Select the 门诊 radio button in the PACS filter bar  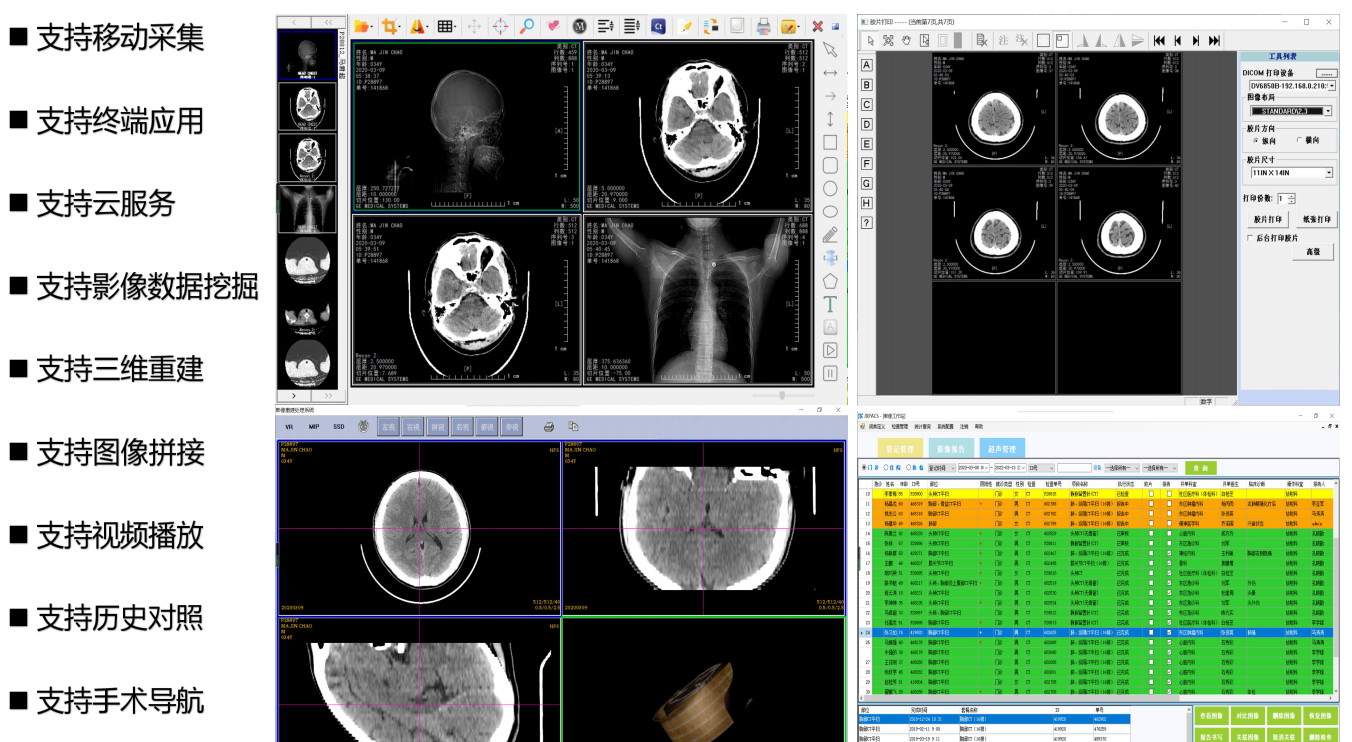(x=863, y=468)
